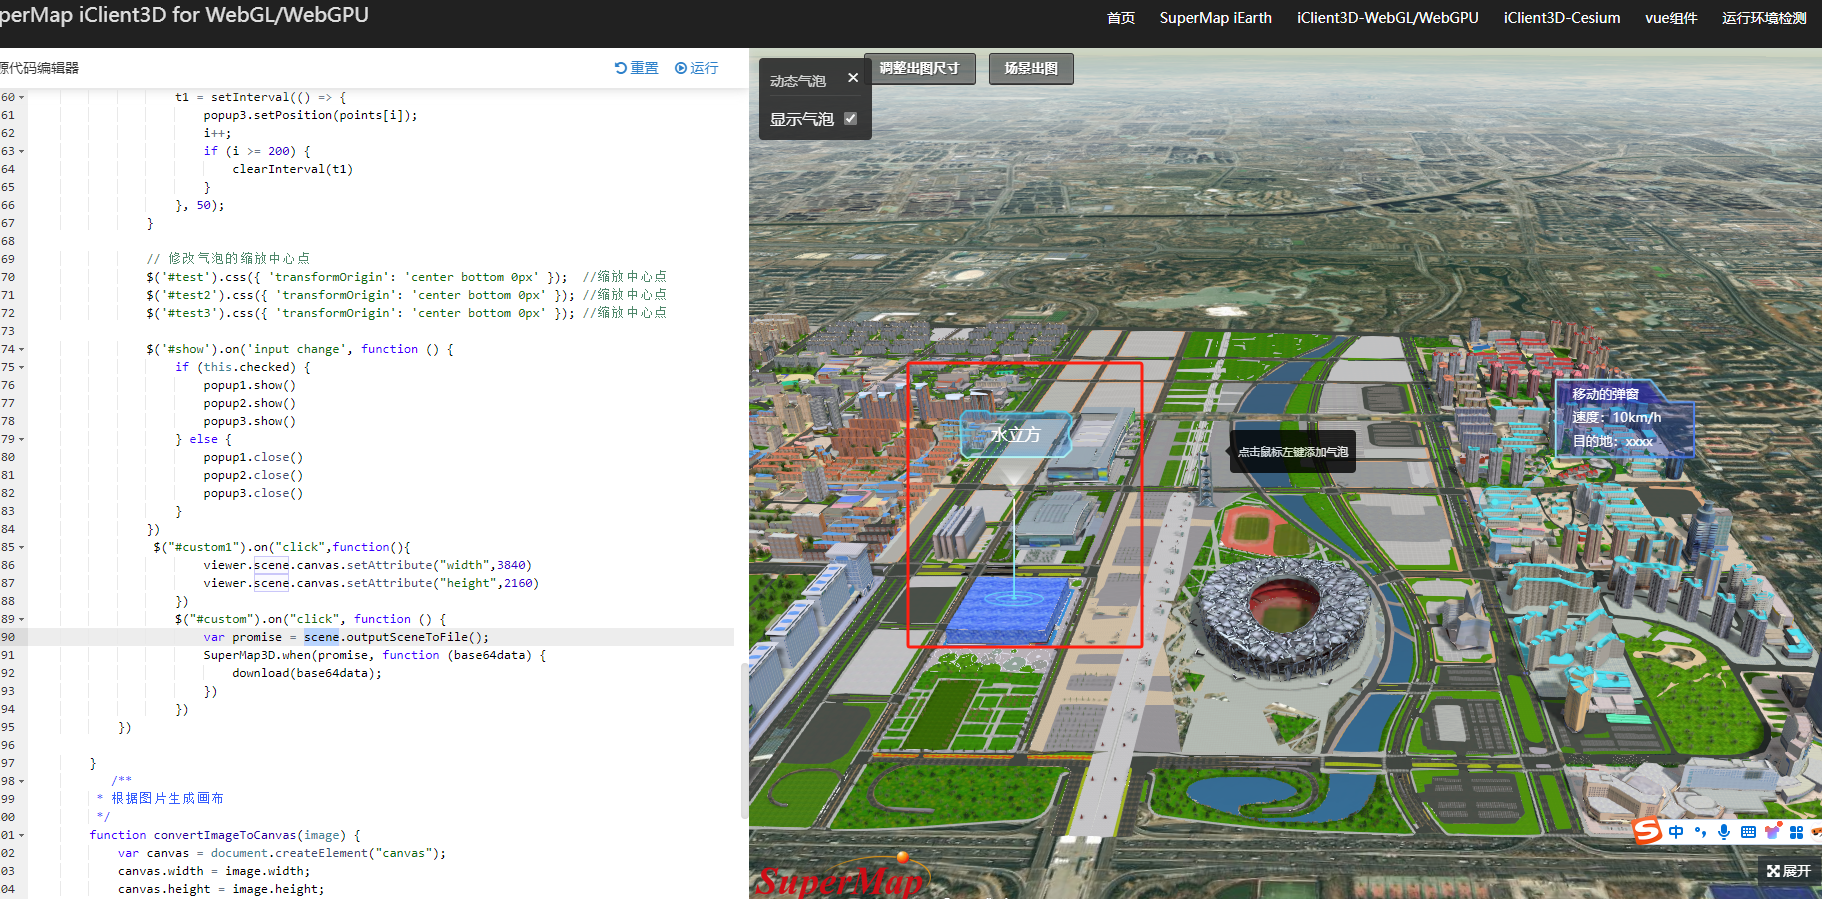The image size is (1822, 899).
Task: Collapse fold arrow at function convertImageToCanvas line
Action: [x=21, y=835]
